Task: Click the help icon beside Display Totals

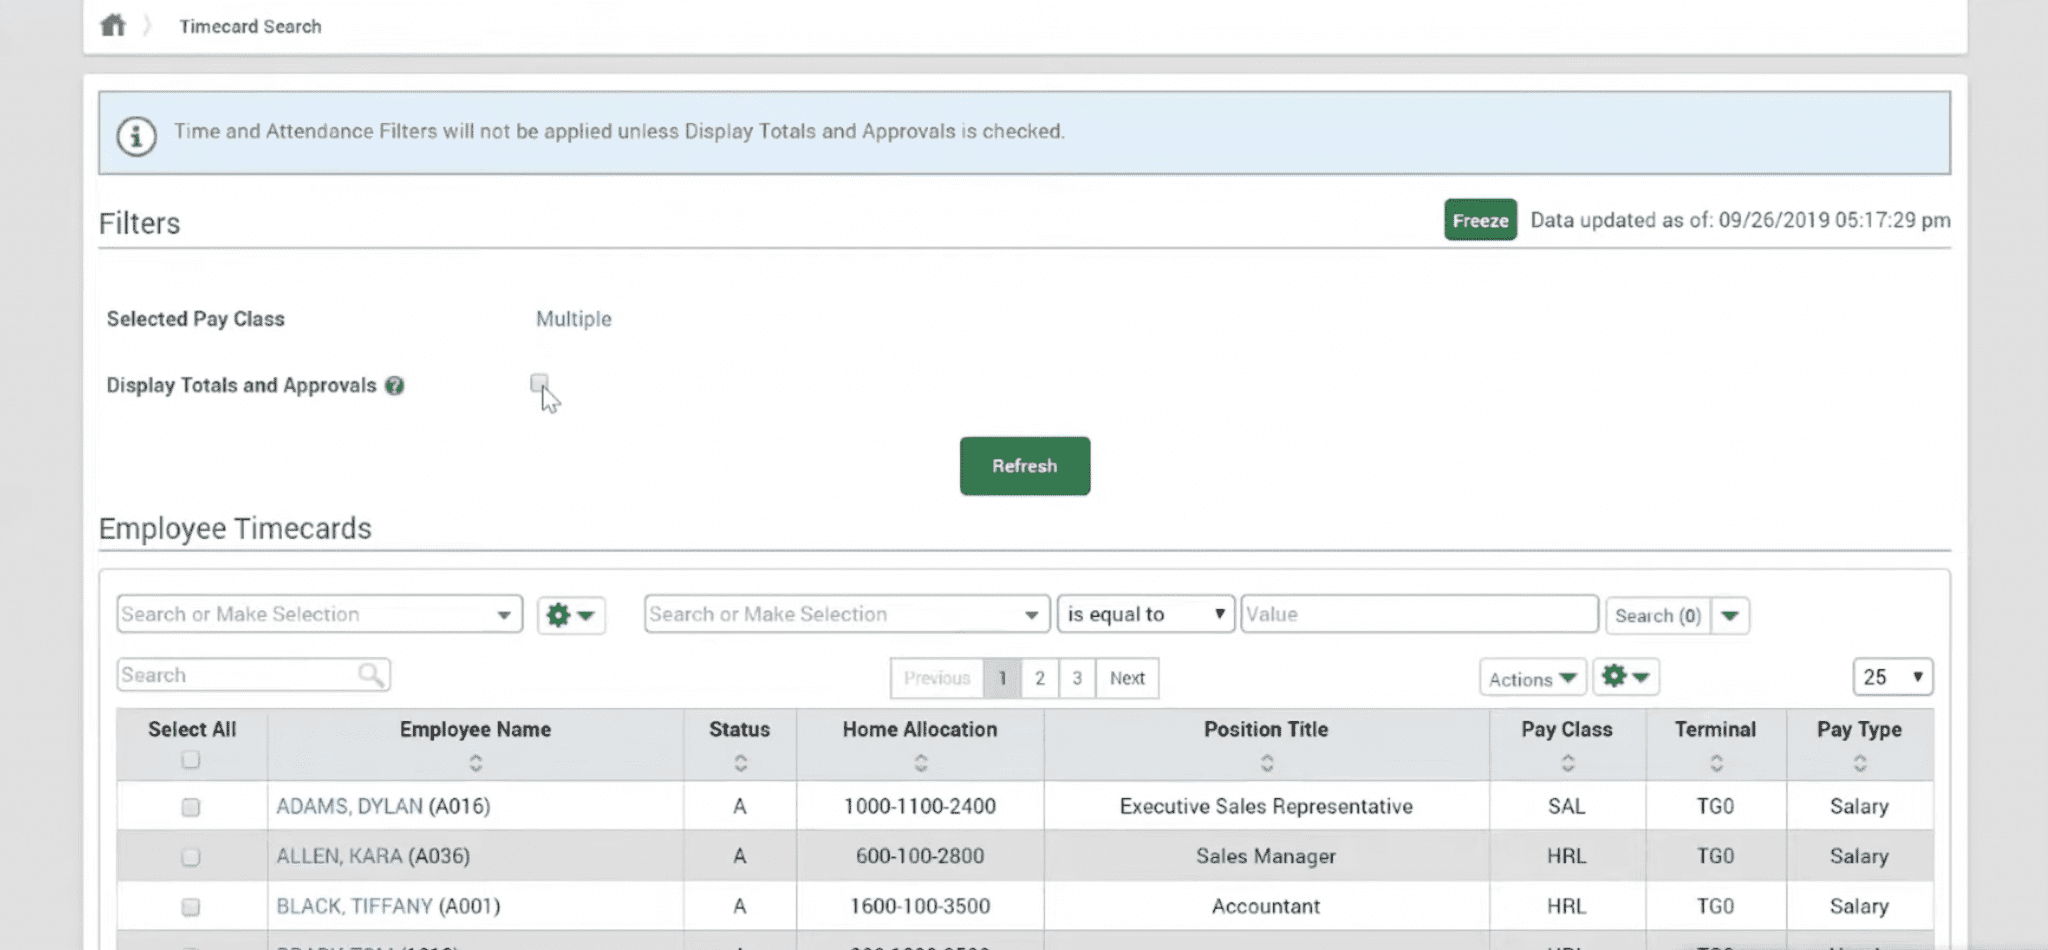Action: pos(395,386)
